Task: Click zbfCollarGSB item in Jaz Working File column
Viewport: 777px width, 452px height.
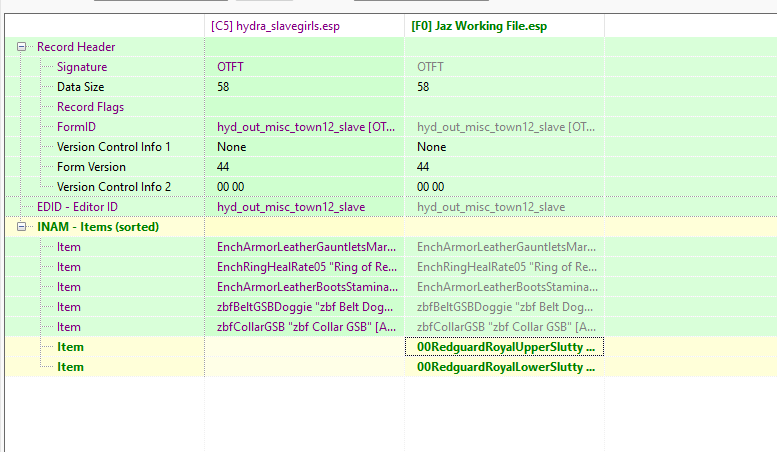Action: (506, 327)
